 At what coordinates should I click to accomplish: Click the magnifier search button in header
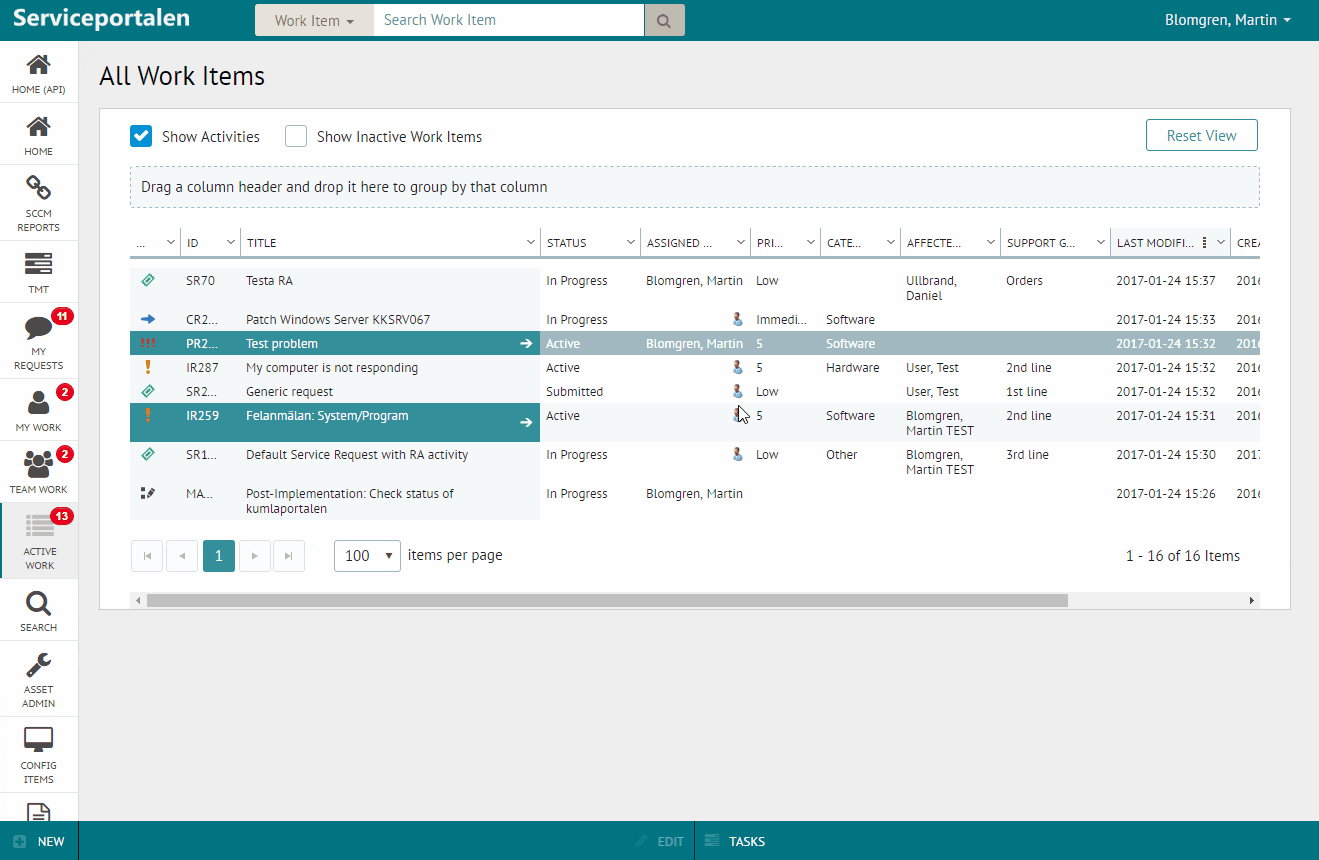664,20
